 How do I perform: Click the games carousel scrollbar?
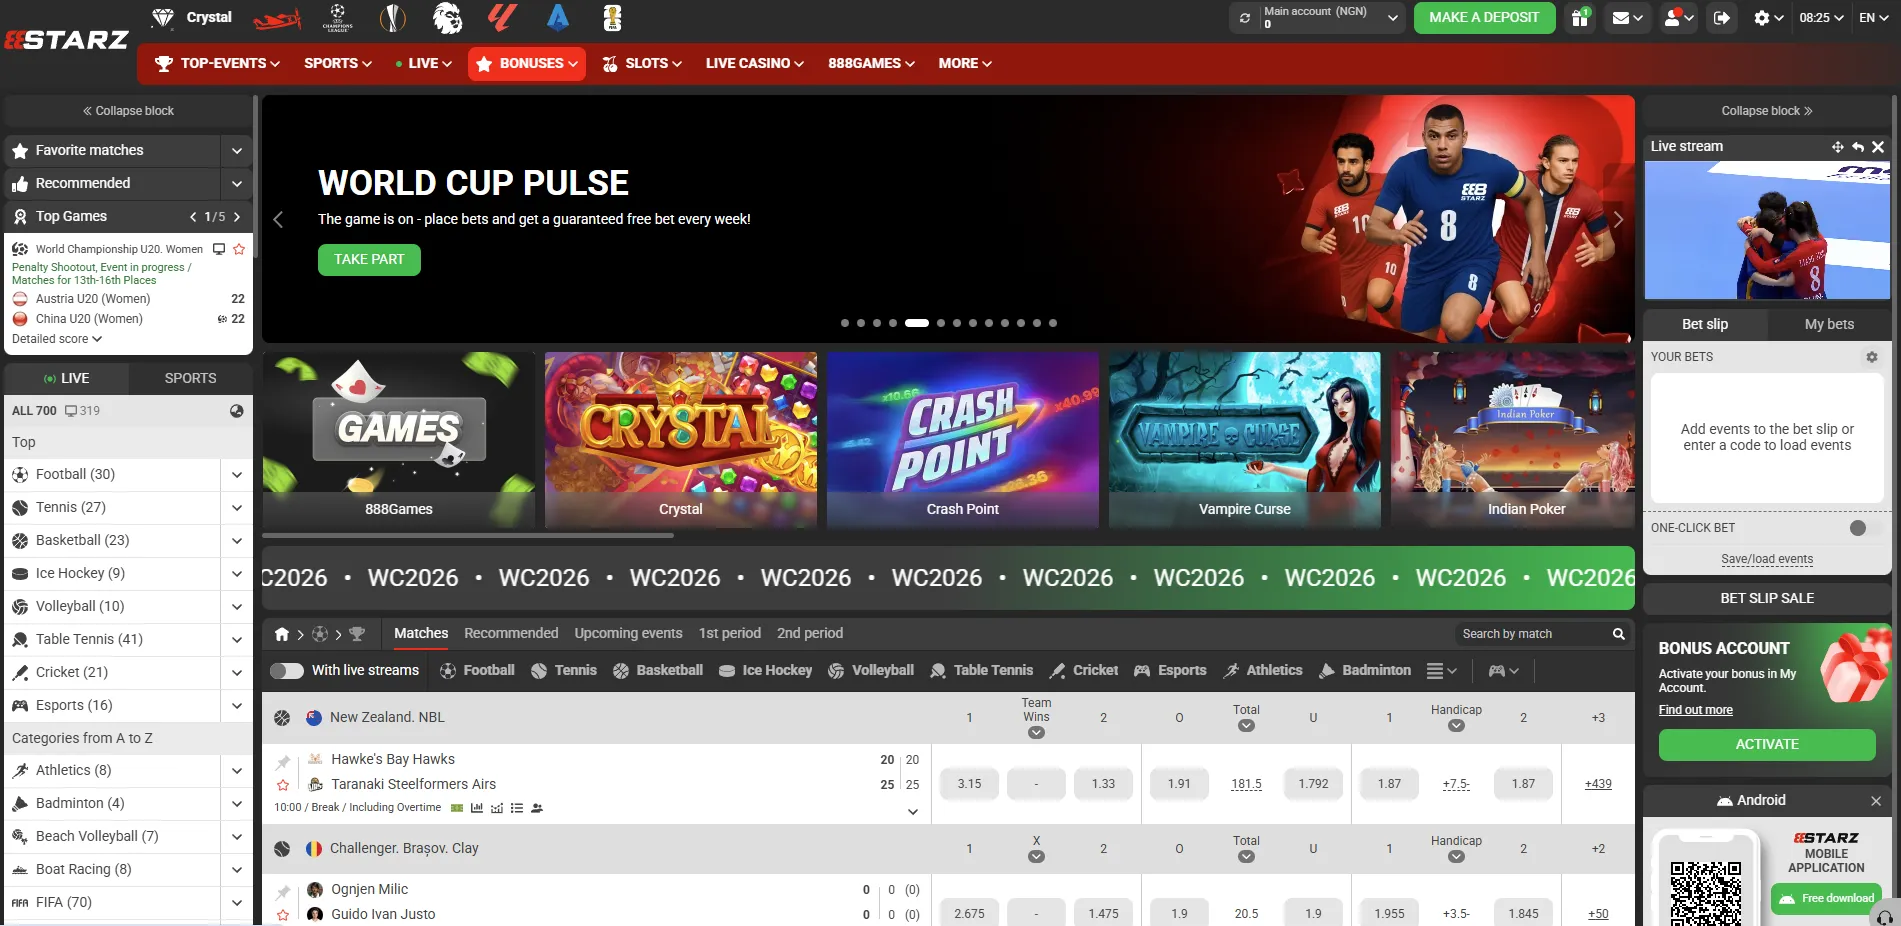(x=468, y=536)
